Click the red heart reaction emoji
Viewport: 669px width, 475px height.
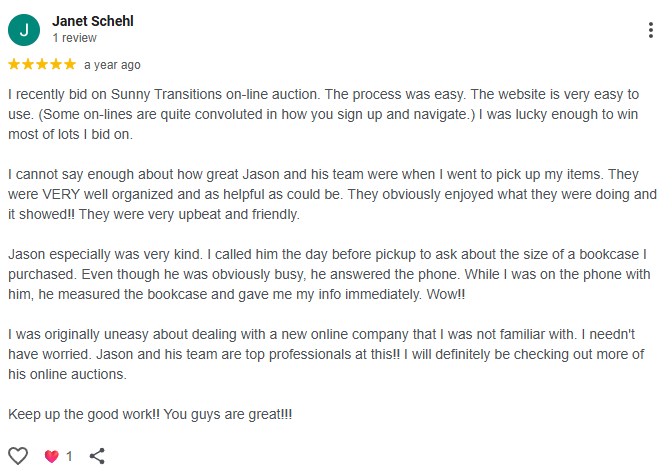point(52,456)
